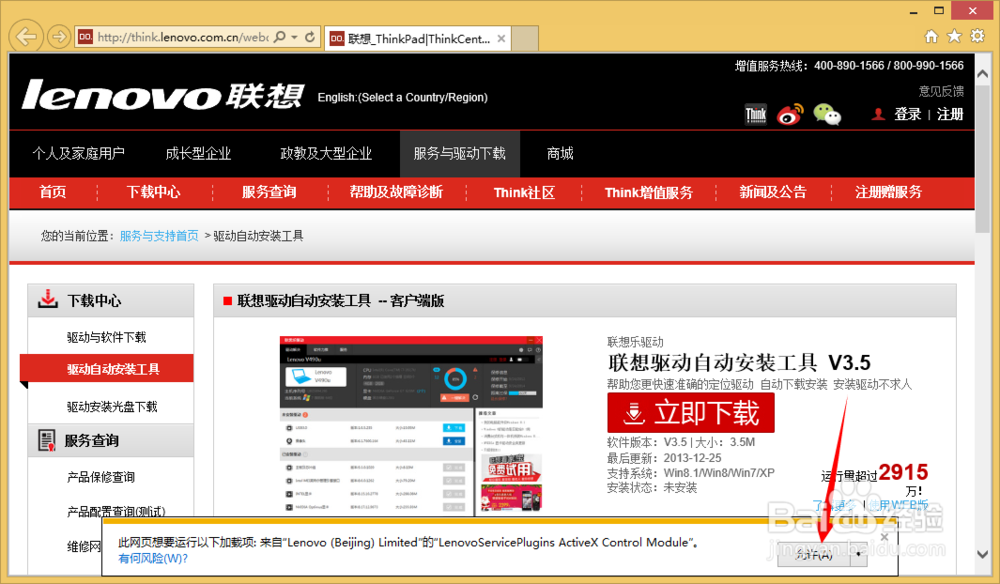
Task: Close the 联想_ThinkPad|ThinkCent... tab
Action: (x=501, y=38)
